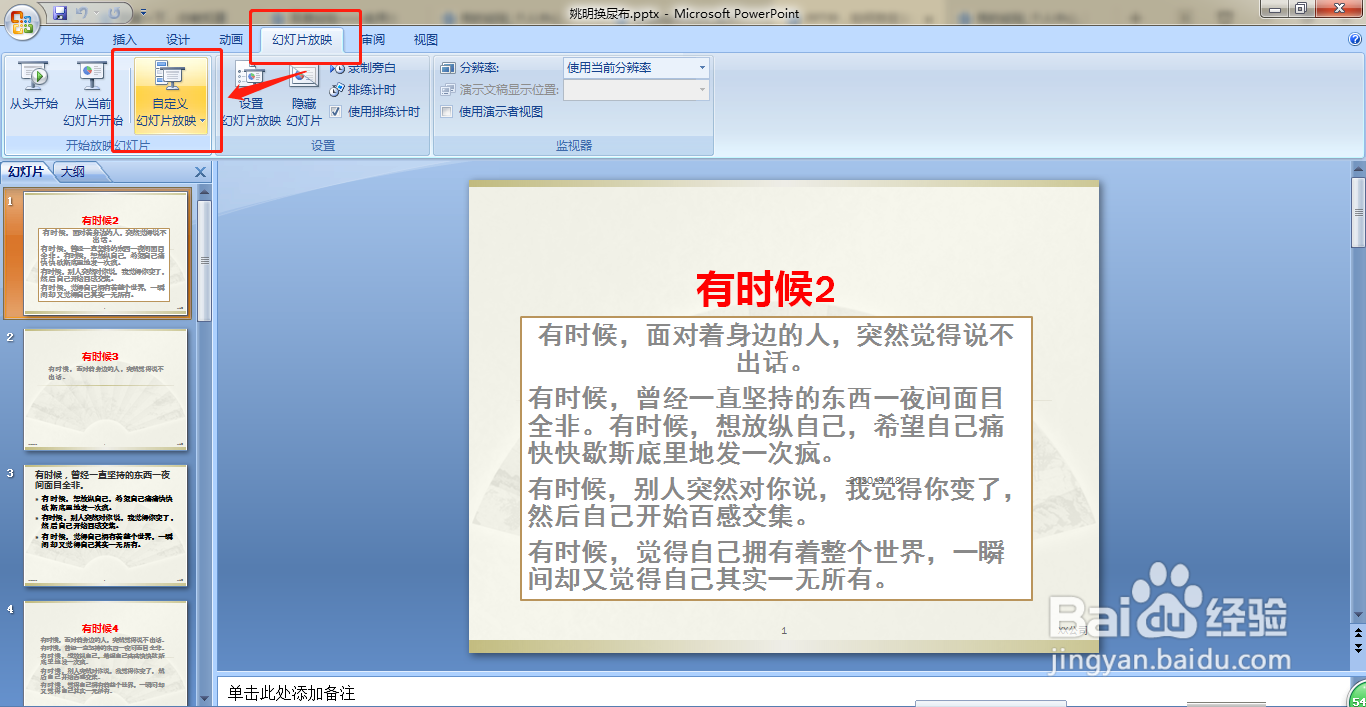Uncheck 使用排练计时 use rehearsed timings

click(x=336, y=111)
